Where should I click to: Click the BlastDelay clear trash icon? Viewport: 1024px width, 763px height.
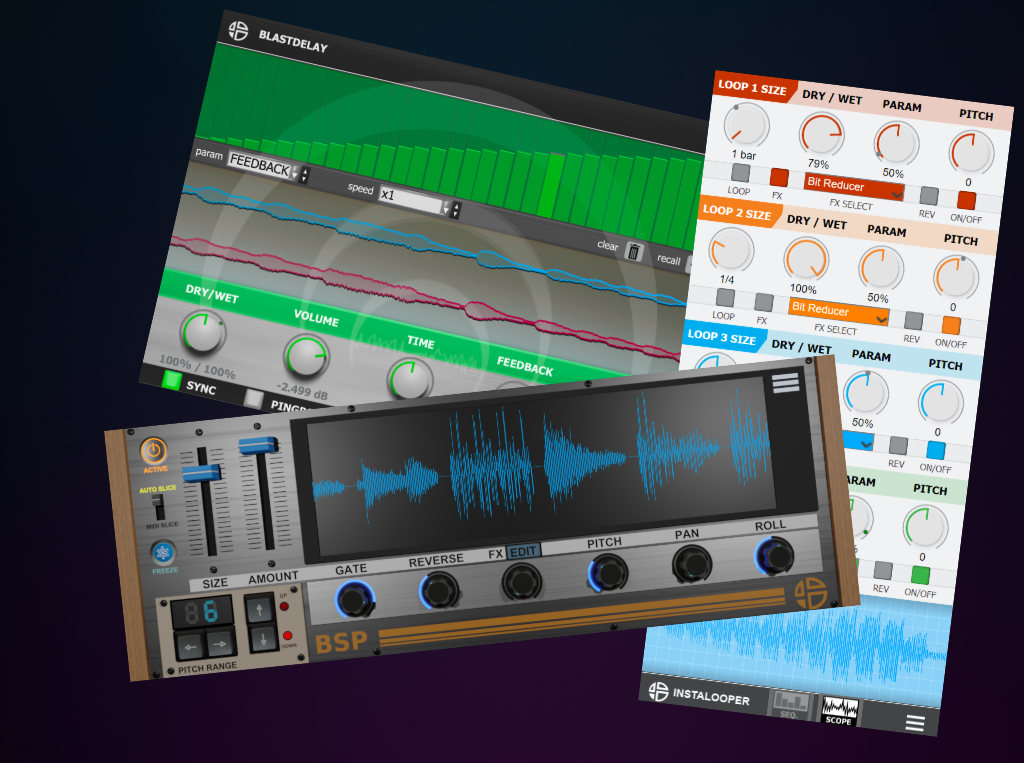633,250
